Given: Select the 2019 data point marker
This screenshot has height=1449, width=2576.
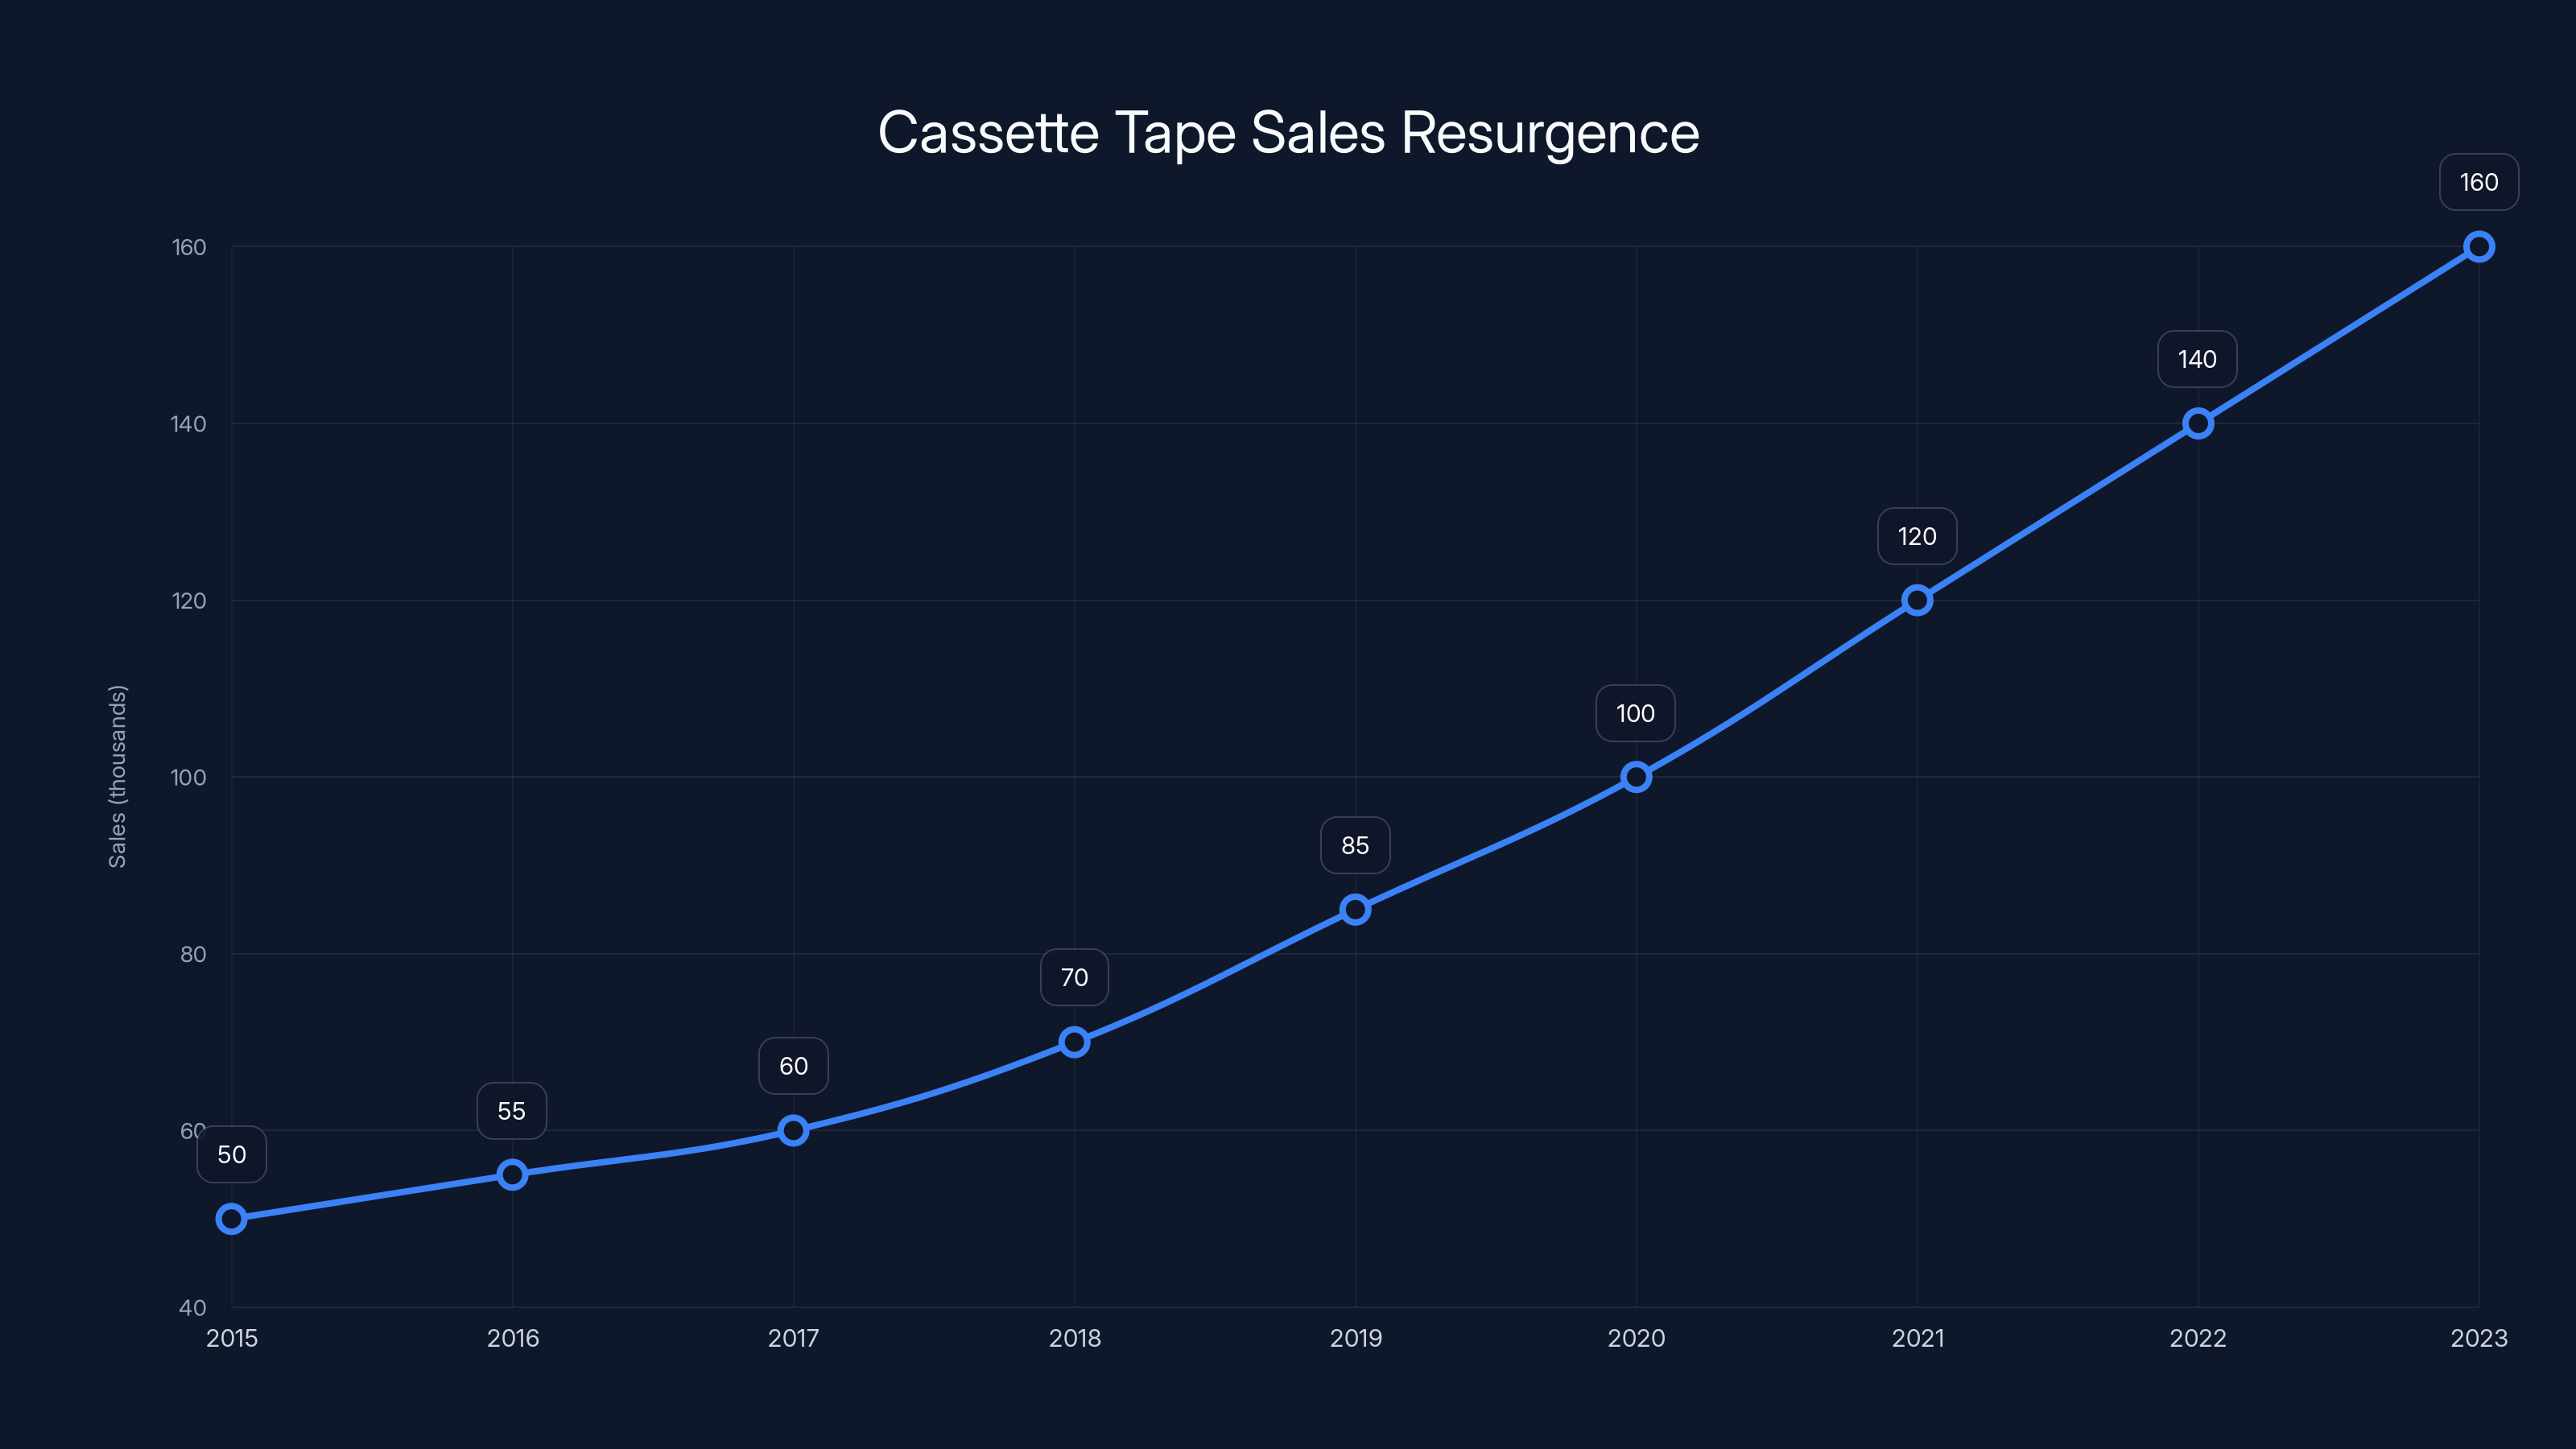Looking at the screenshot, I should pyautogui.click(x=1355, y=909).
